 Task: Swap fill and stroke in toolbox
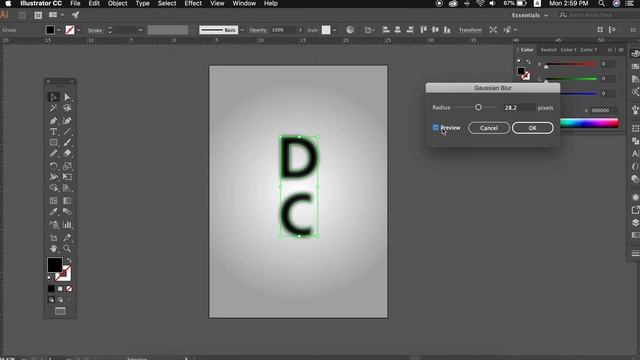pyautogui.click(x=69, y=260)
